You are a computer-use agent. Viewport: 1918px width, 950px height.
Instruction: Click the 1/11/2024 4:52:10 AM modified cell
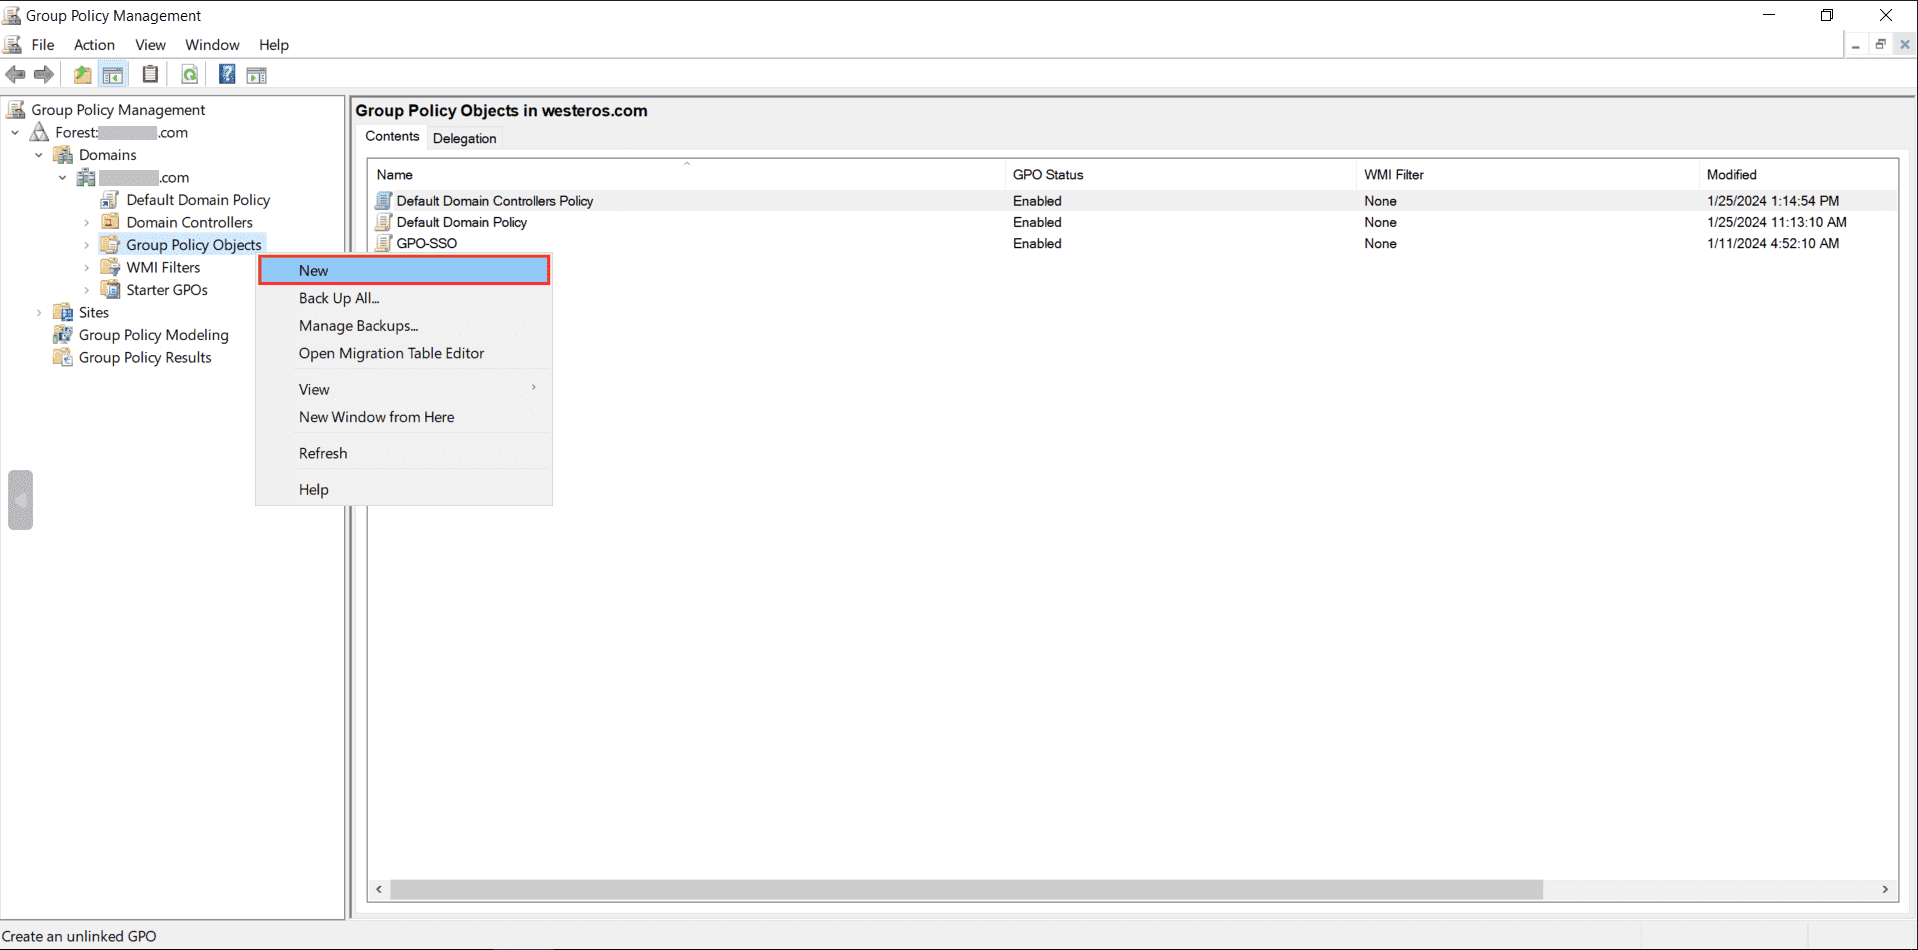pyautogui.click(x=1772, y=243)
